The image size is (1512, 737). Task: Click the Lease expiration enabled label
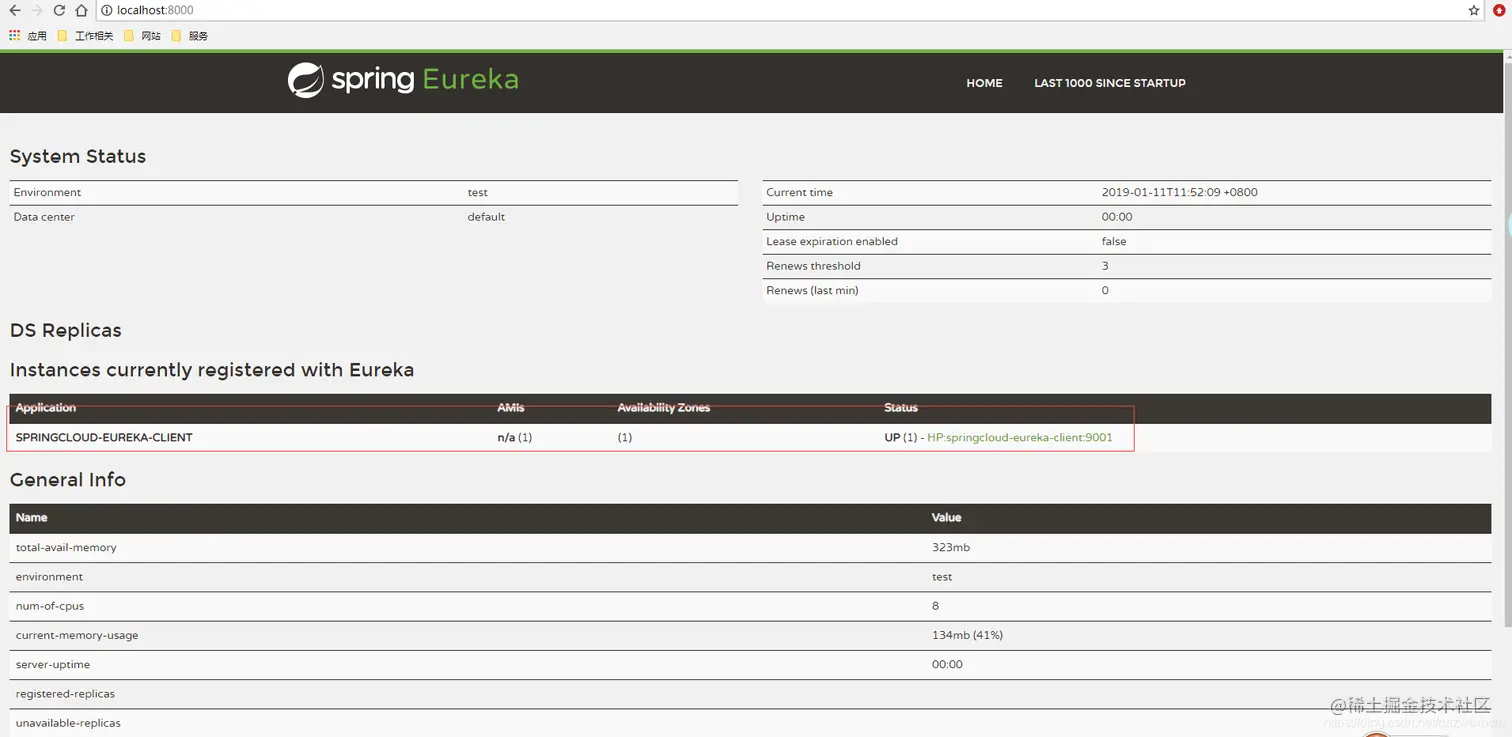[832, 241]
